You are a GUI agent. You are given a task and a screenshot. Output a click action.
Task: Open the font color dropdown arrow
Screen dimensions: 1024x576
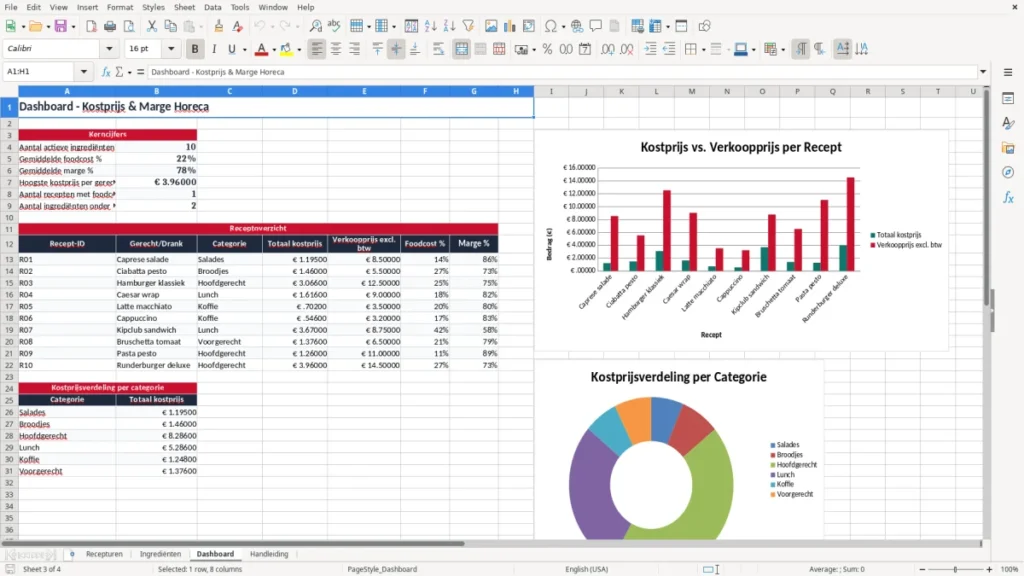point(274,50)
